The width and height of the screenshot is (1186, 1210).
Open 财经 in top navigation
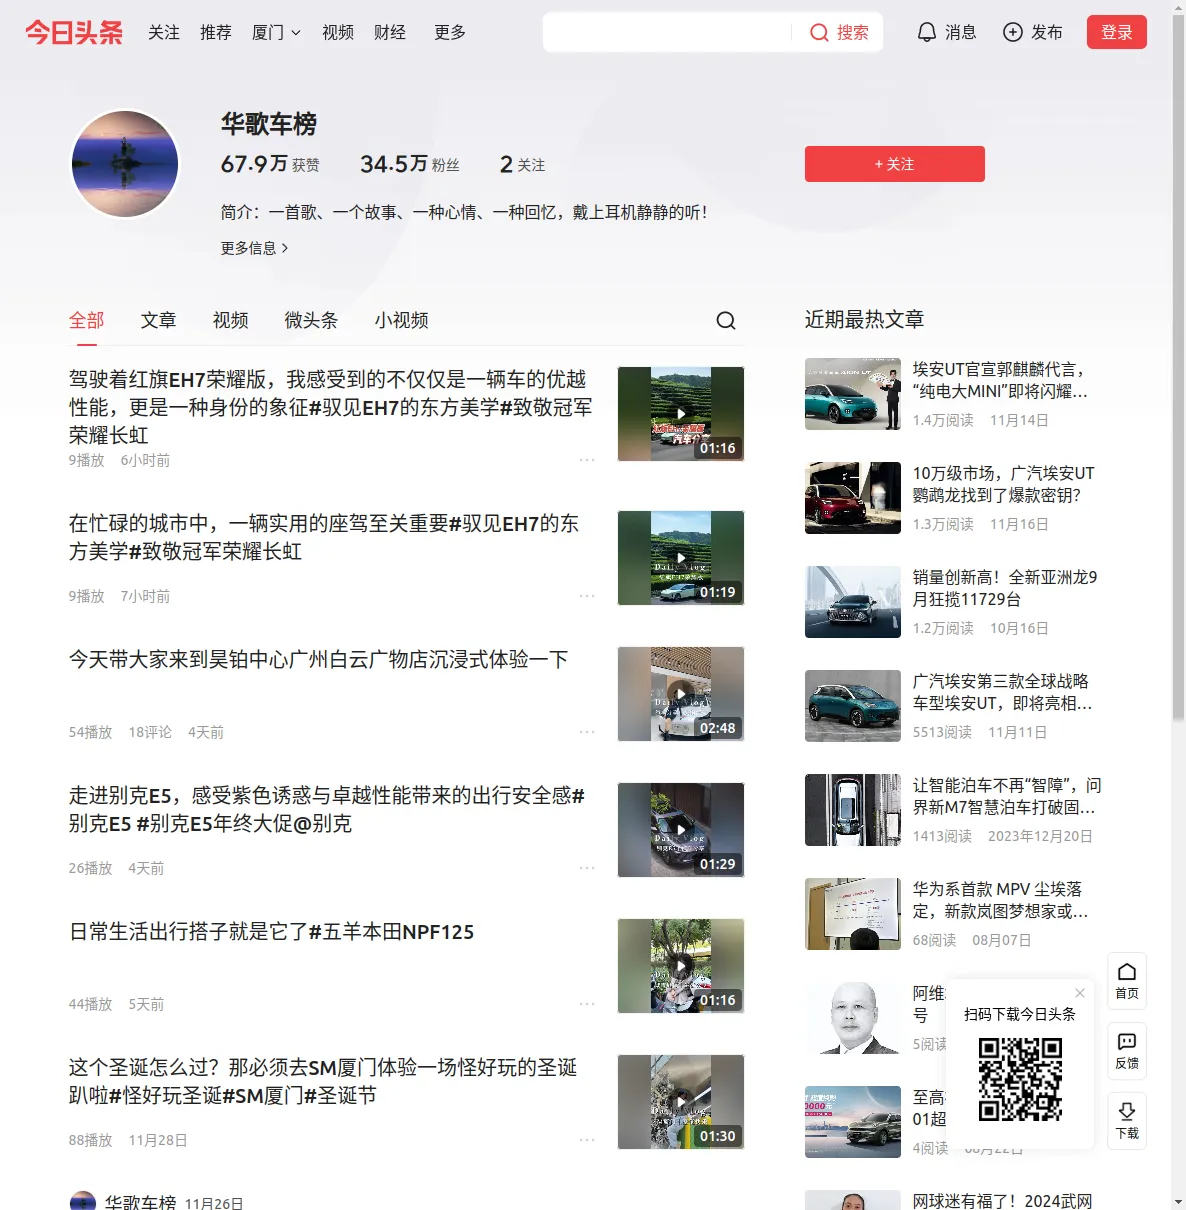coord(390,33)
